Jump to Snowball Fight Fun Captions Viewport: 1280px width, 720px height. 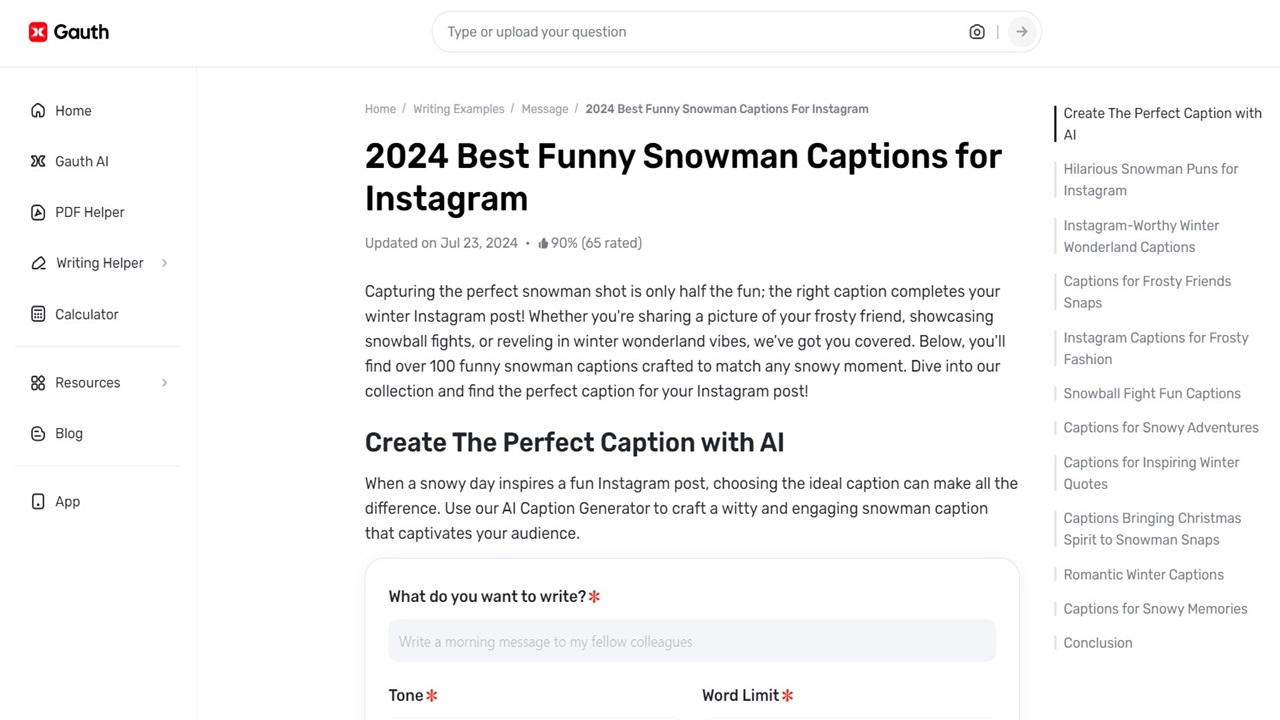coord(1151,393)
